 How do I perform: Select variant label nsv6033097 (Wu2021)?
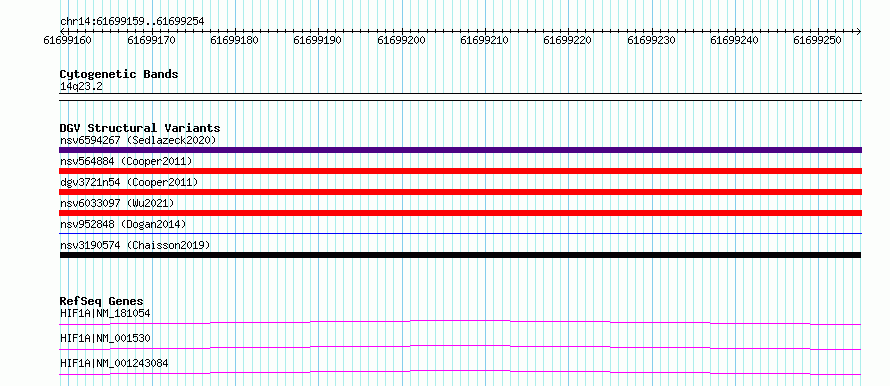click(117, 203)
